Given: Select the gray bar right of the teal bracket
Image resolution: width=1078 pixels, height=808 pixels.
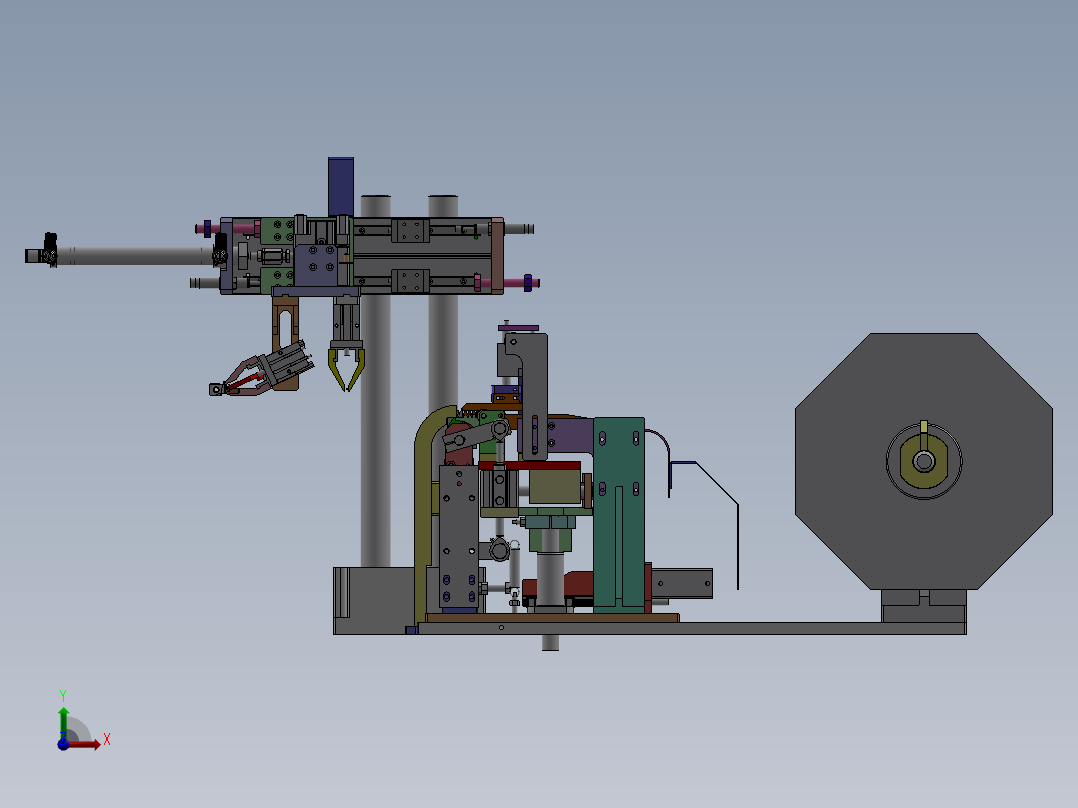Looking at the screenshot, I should 681,583.
